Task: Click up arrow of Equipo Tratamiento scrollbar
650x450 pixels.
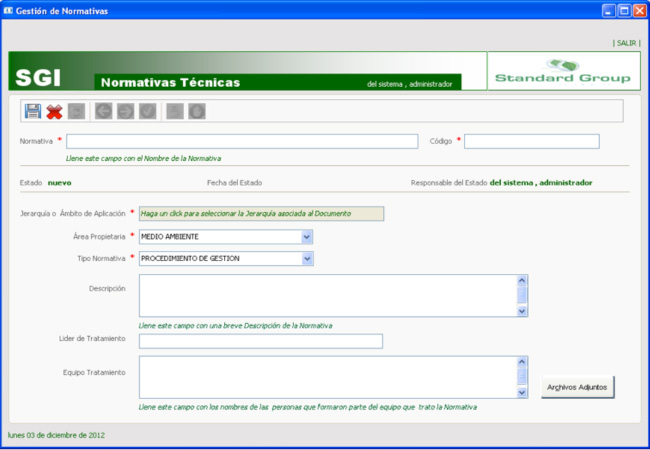Action: [522, 362]
